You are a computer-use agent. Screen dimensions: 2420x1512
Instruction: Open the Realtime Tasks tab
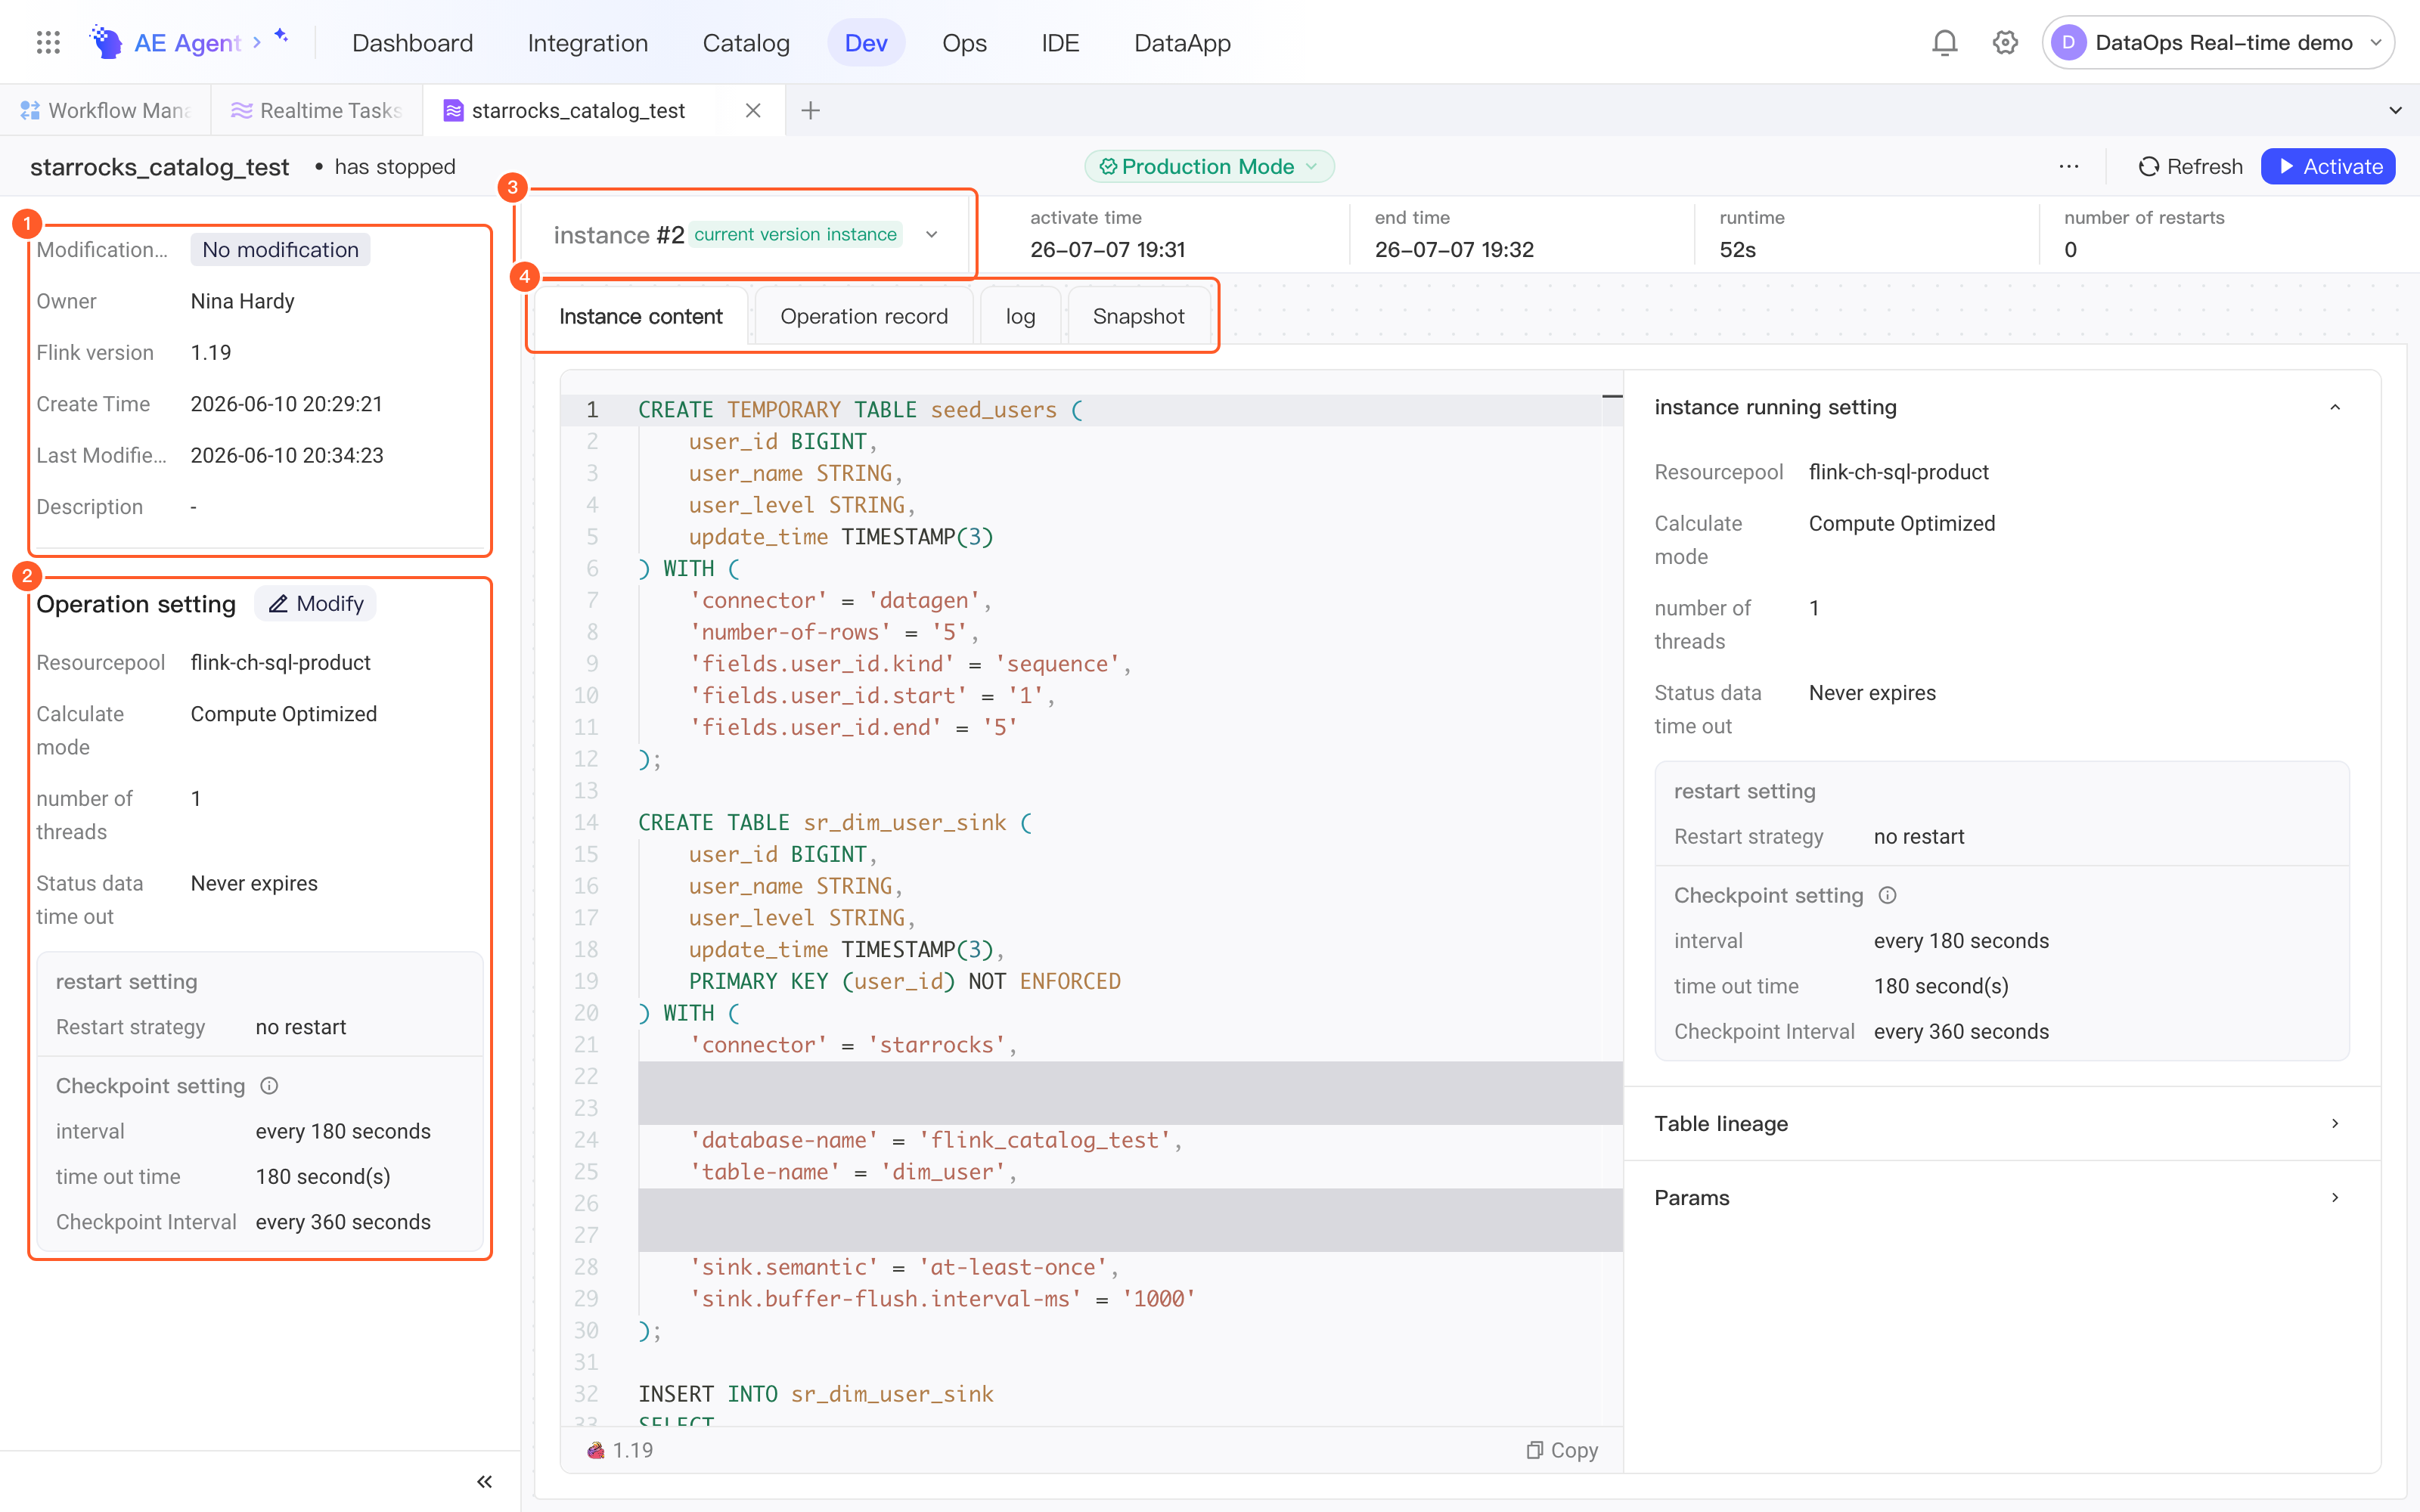[316, 110]
